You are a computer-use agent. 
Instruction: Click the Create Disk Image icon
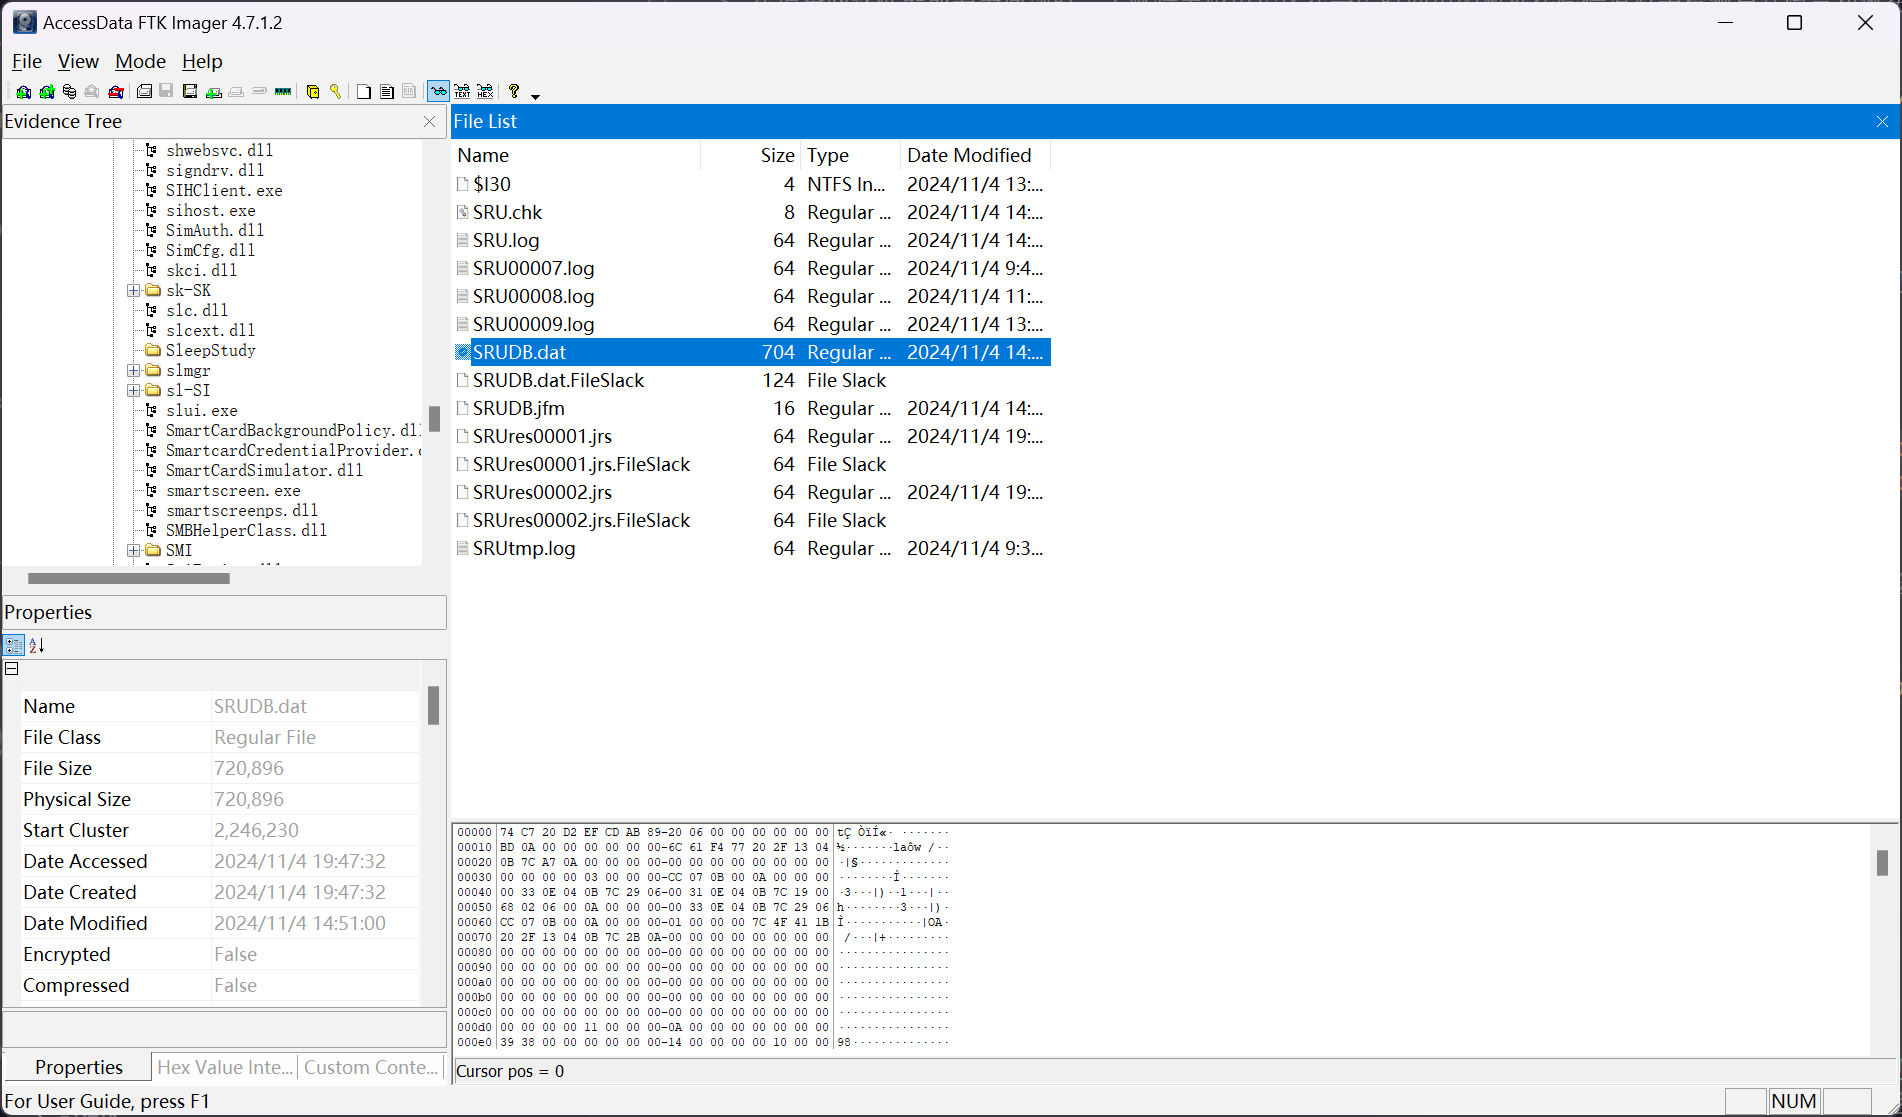pos(144,92)
